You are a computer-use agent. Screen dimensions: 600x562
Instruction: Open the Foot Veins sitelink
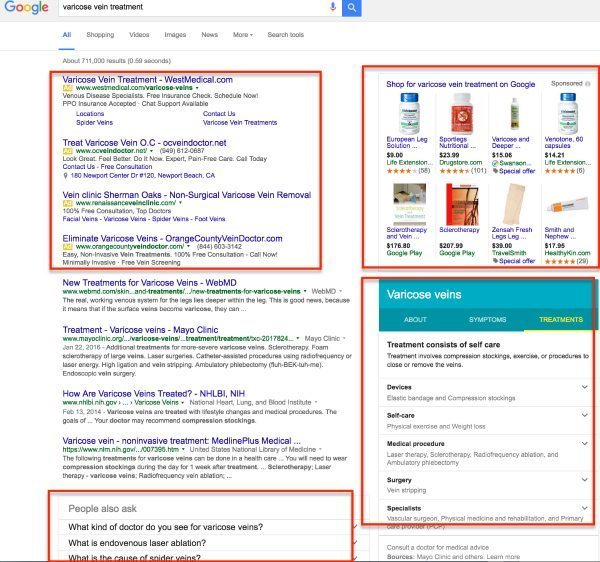pyautogui.click(x=210, y=219)
